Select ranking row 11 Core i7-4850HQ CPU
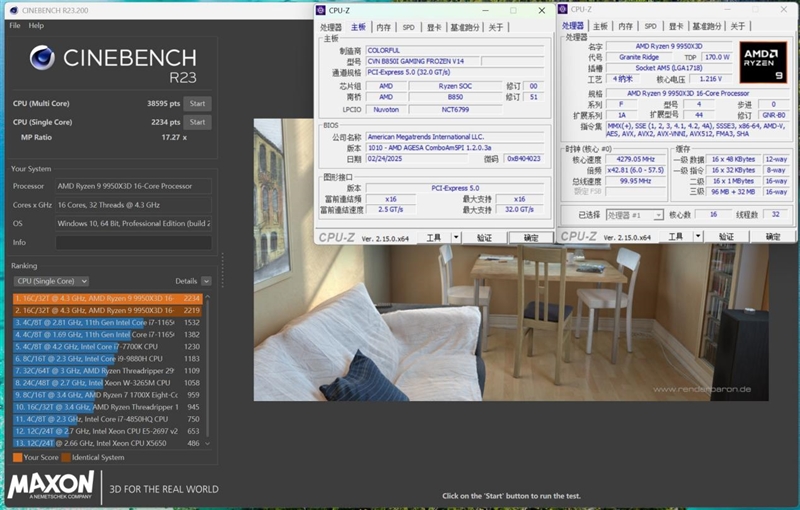Screen dimensions: 800x510 [108, 419]
